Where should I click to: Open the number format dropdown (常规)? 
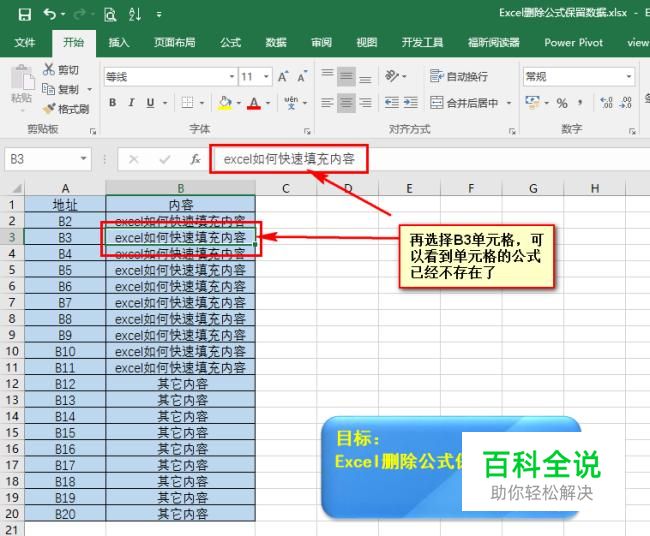click(x=628, y=77)
